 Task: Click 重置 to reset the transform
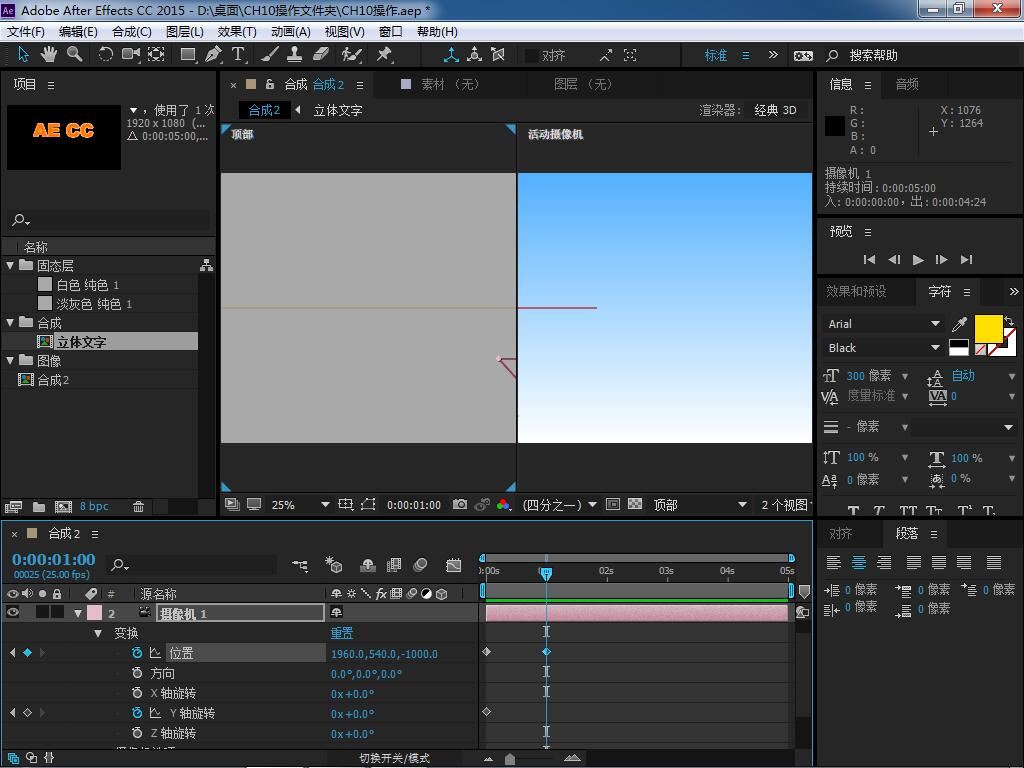[x=342, y=633]
